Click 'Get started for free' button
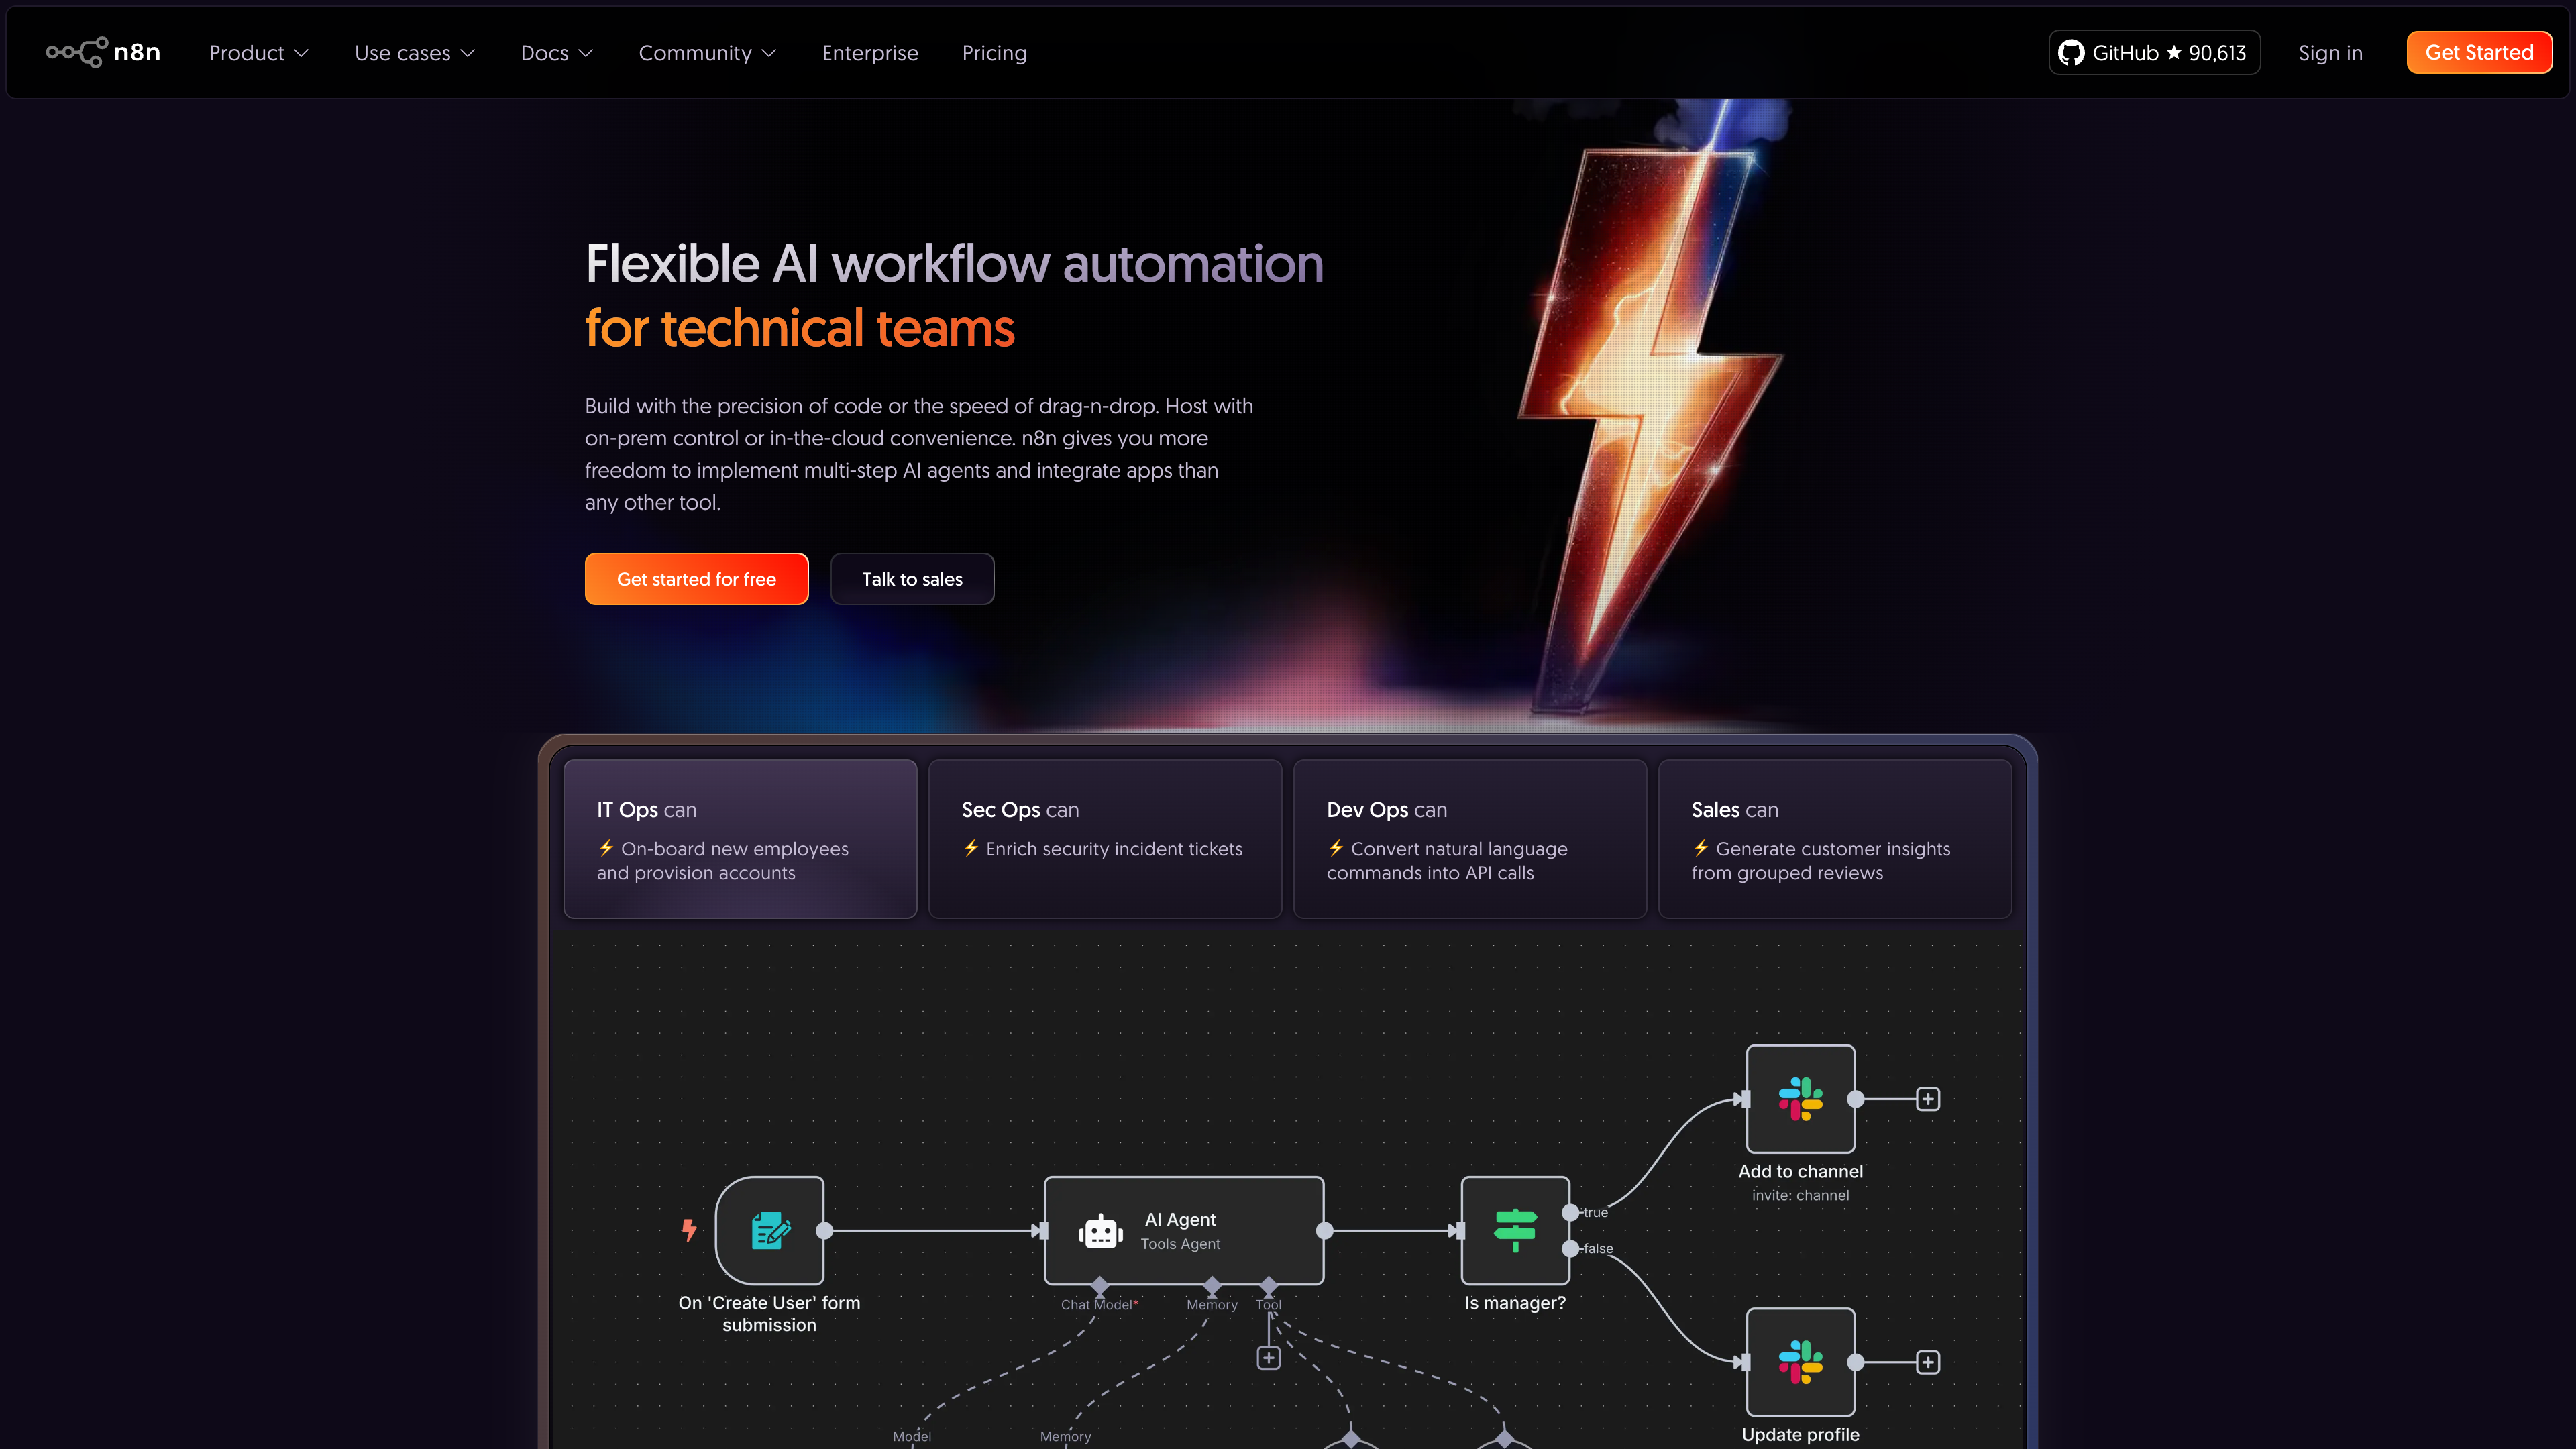This screenshot has height=1449, width=2576. [x=696, y=579]
